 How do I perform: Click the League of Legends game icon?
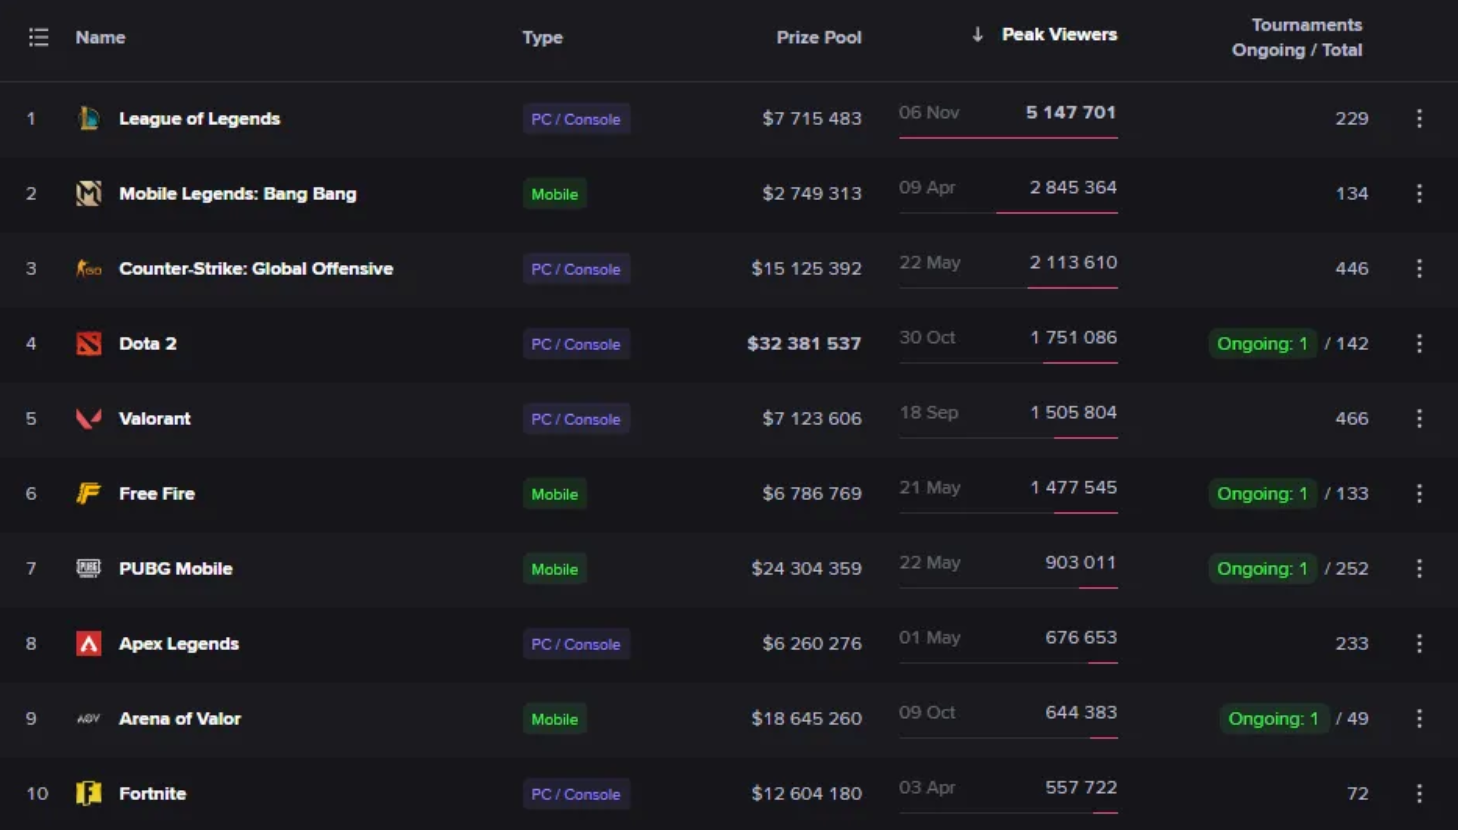89,118
